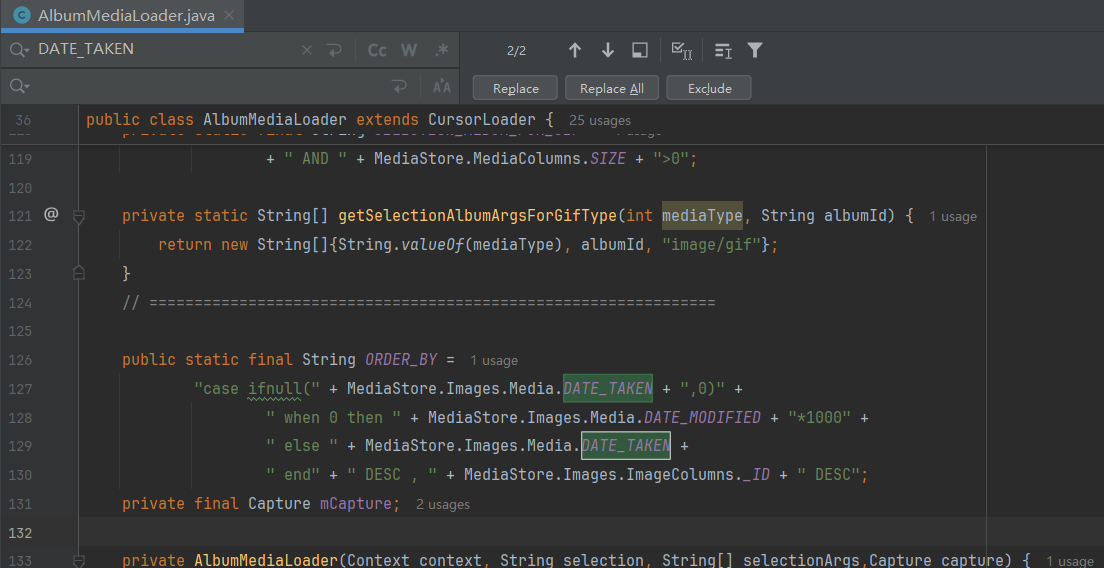Open the 1 usage hint for getSelectionAlbumArgsForGifType

click(x=953, y=217)
